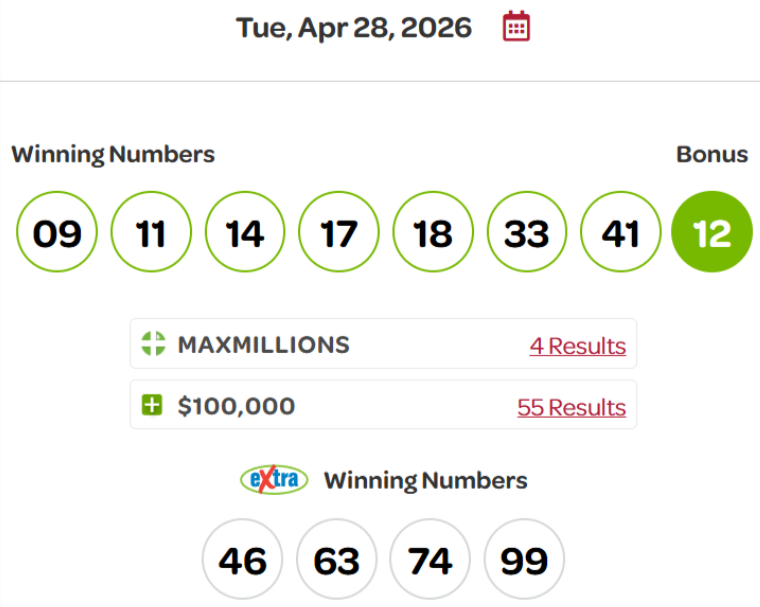Open the 4 Results link
The width and height of the screenshot is (760, 607).
click(x=577, y=346)
